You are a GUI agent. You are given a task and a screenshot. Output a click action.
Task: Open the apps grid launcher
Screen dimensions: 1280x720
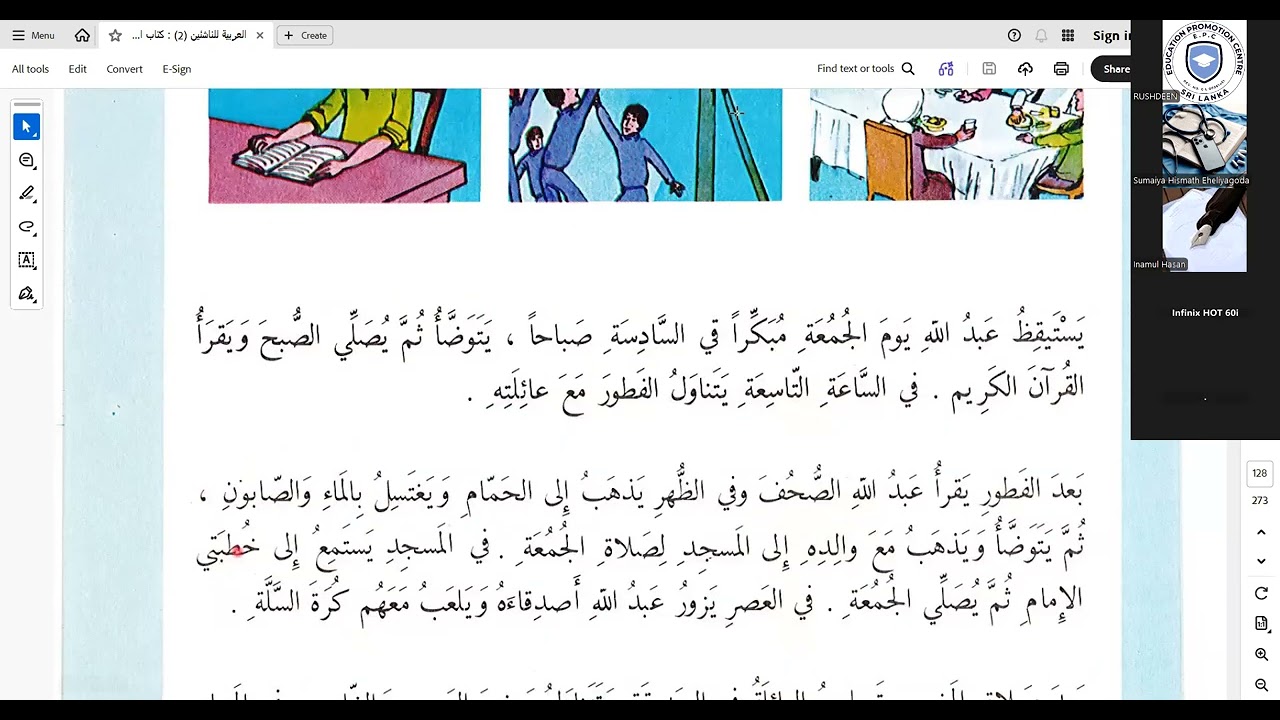[1068, 35]
